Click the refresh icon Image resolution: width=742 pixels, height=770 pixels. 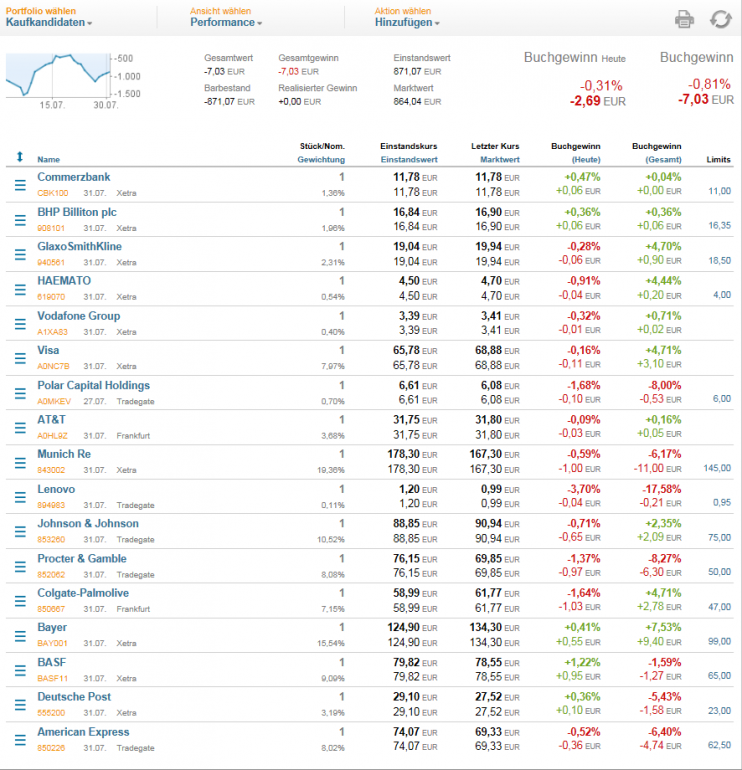tap(721, 20)
